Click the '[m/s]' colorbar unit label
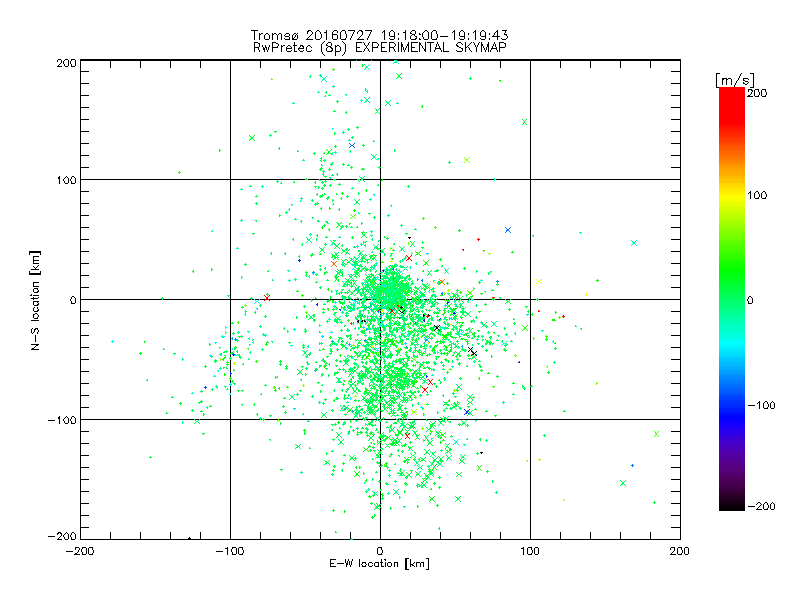This screenshot has width=800, height=600. point(735,80)
